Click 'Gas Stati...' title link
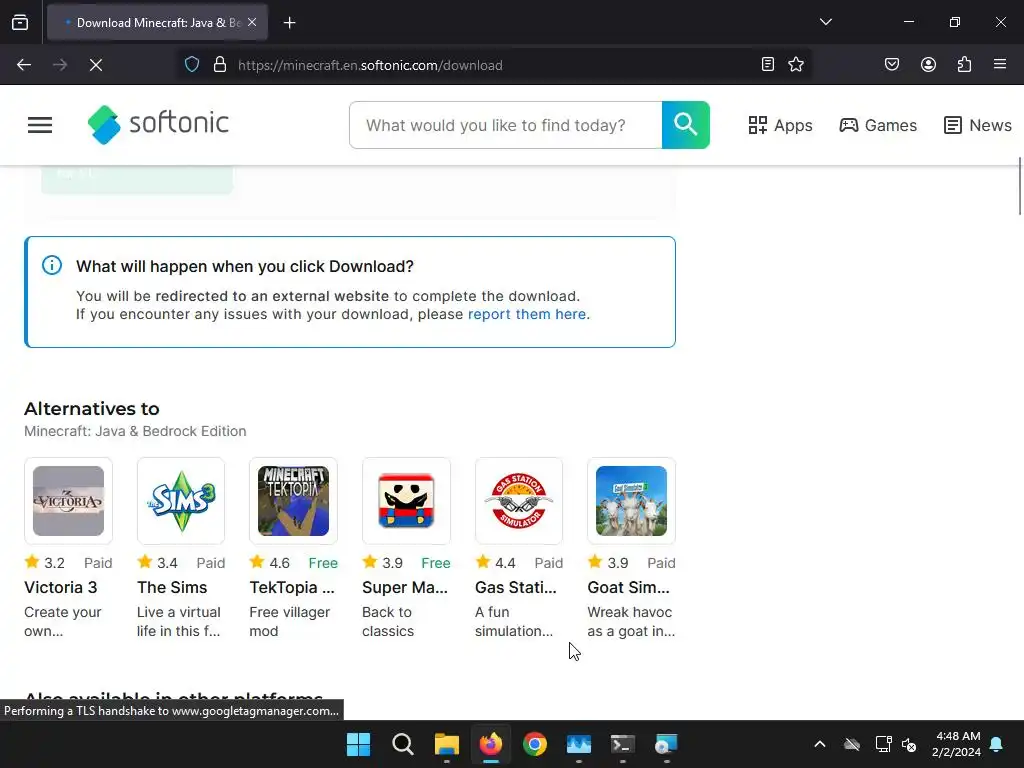Screen dimensions: 1024x768 tap(516, 587)
